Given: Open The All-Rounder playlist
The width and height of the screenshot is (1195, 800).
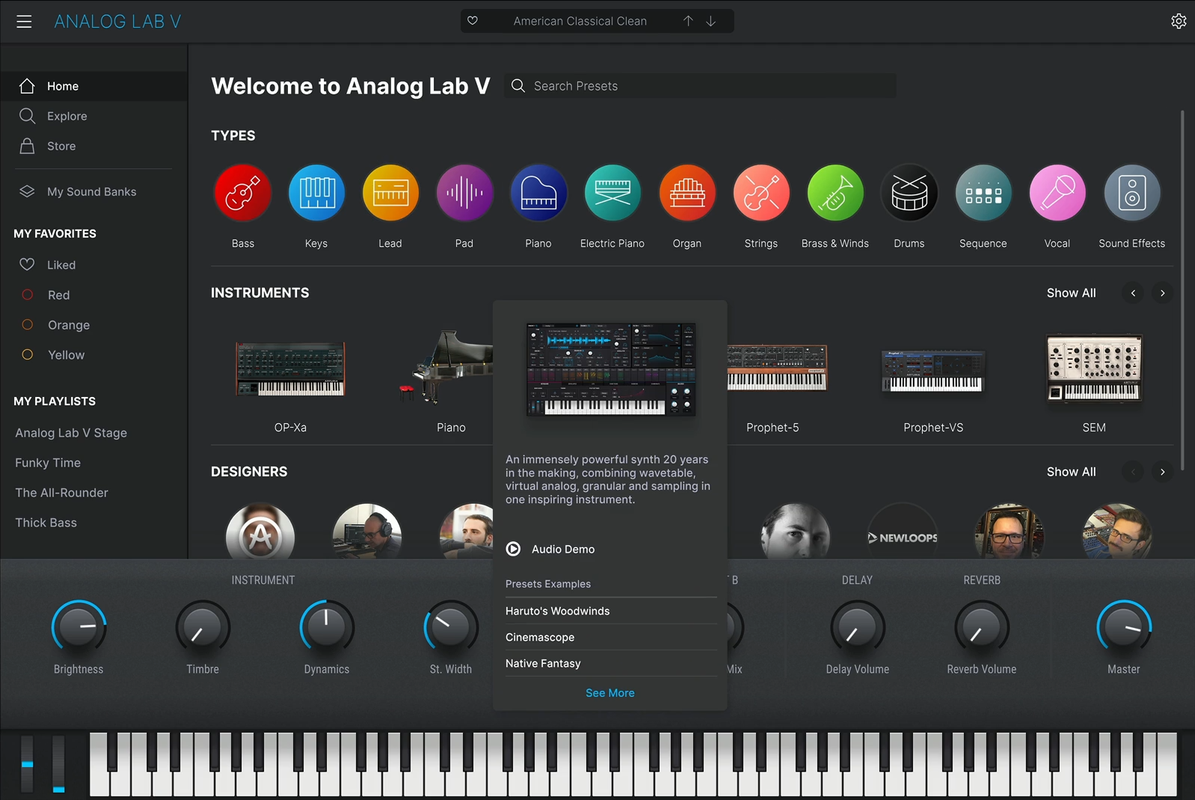Looking at the screenshot, I should [61, 492].
